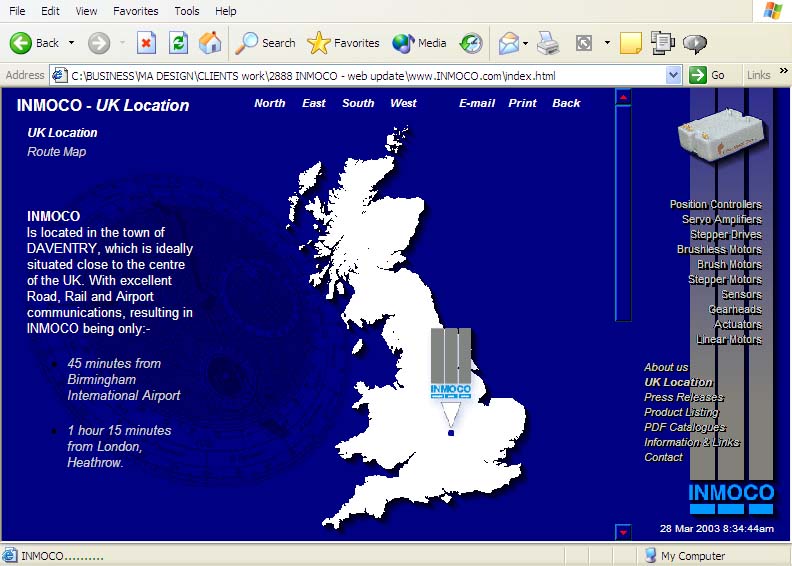
Task: Click the North map link
Action: tap(270, 103)
